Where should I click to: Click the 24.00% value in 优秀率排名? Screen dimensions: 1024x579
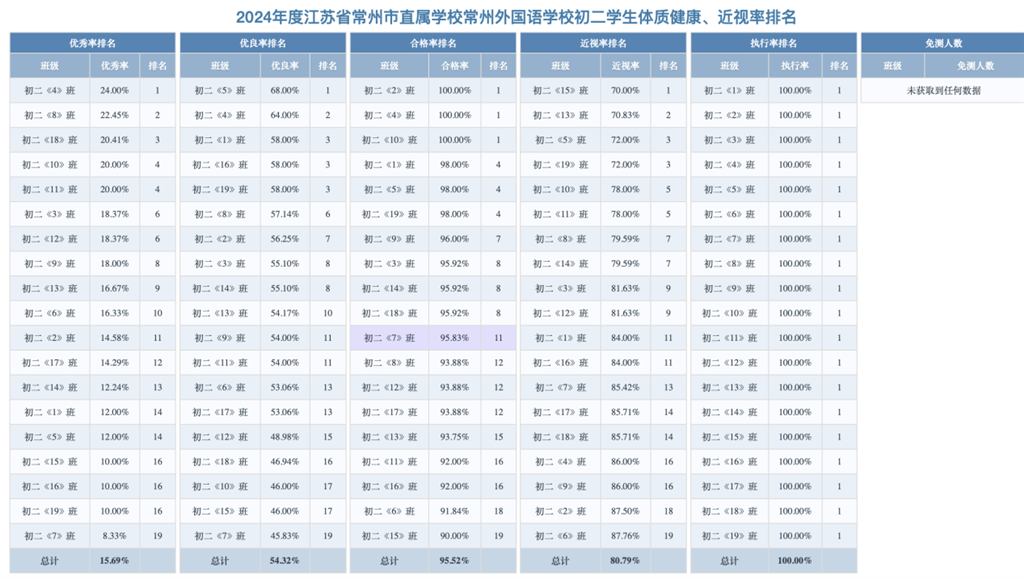(x=114, y=90)
